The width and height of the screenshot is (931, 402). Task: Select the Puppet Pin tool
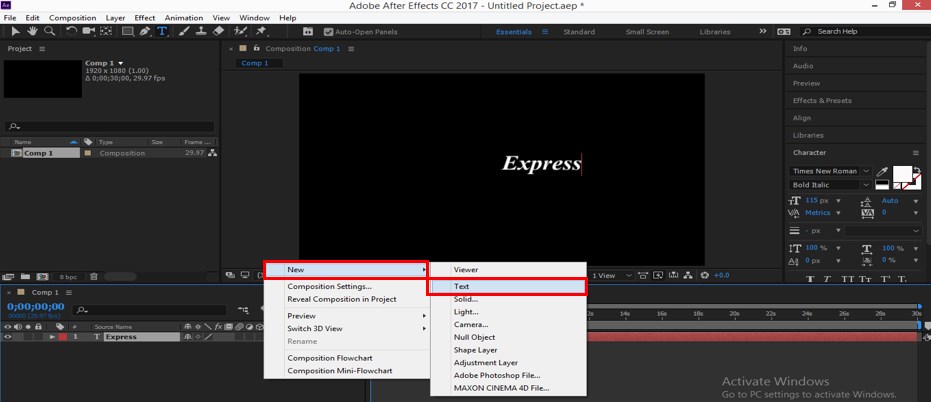(261, 31)
